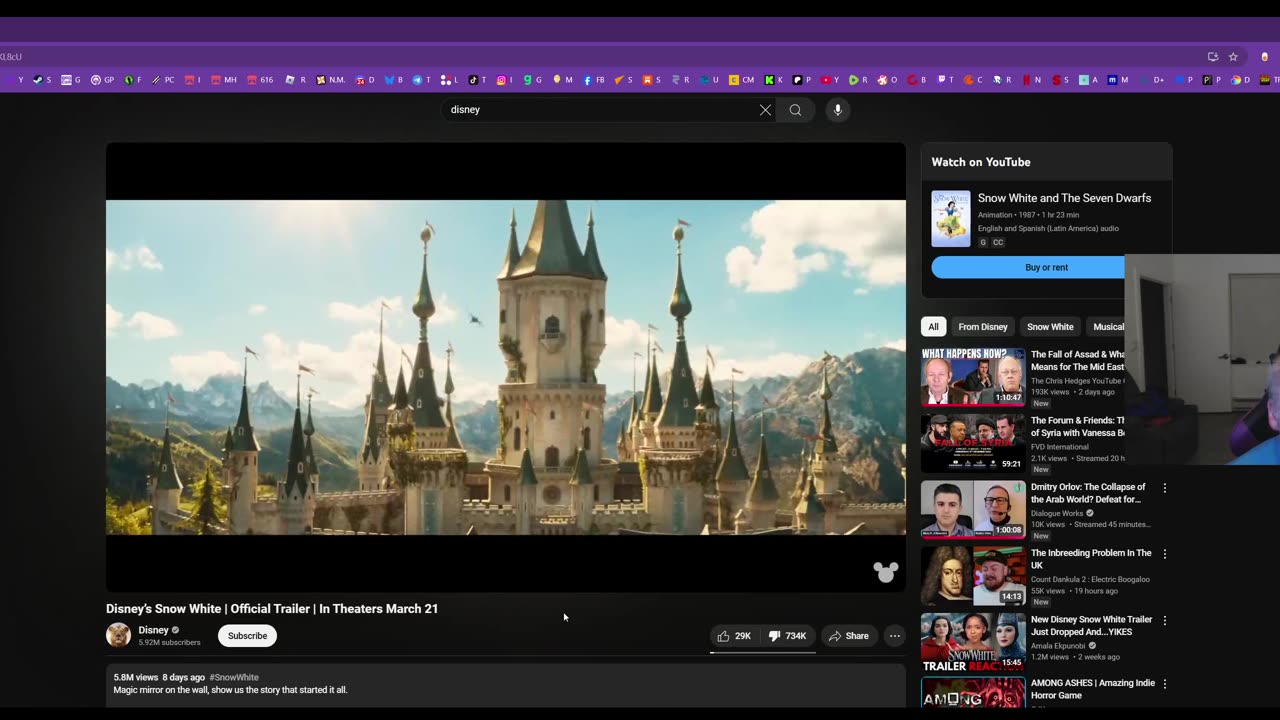Click the Mickey Mouse watermark on video
Screen dimensions: 1280x720
click(x=885, y=571)
